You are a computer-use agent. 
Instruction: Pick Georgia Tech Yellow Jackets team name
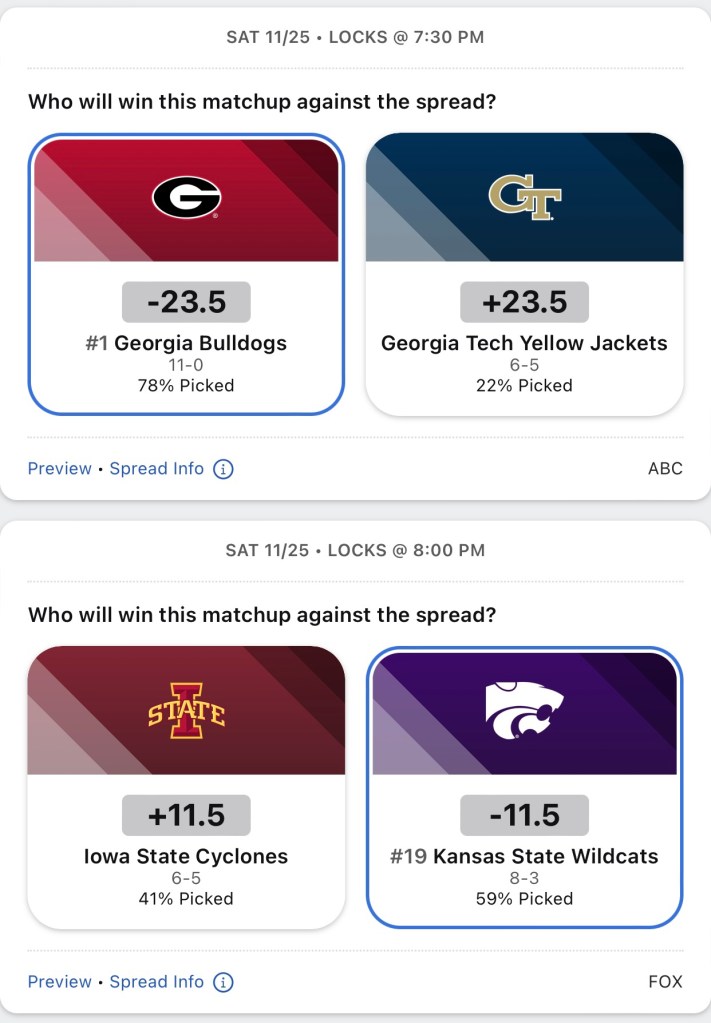click(524, 343)
